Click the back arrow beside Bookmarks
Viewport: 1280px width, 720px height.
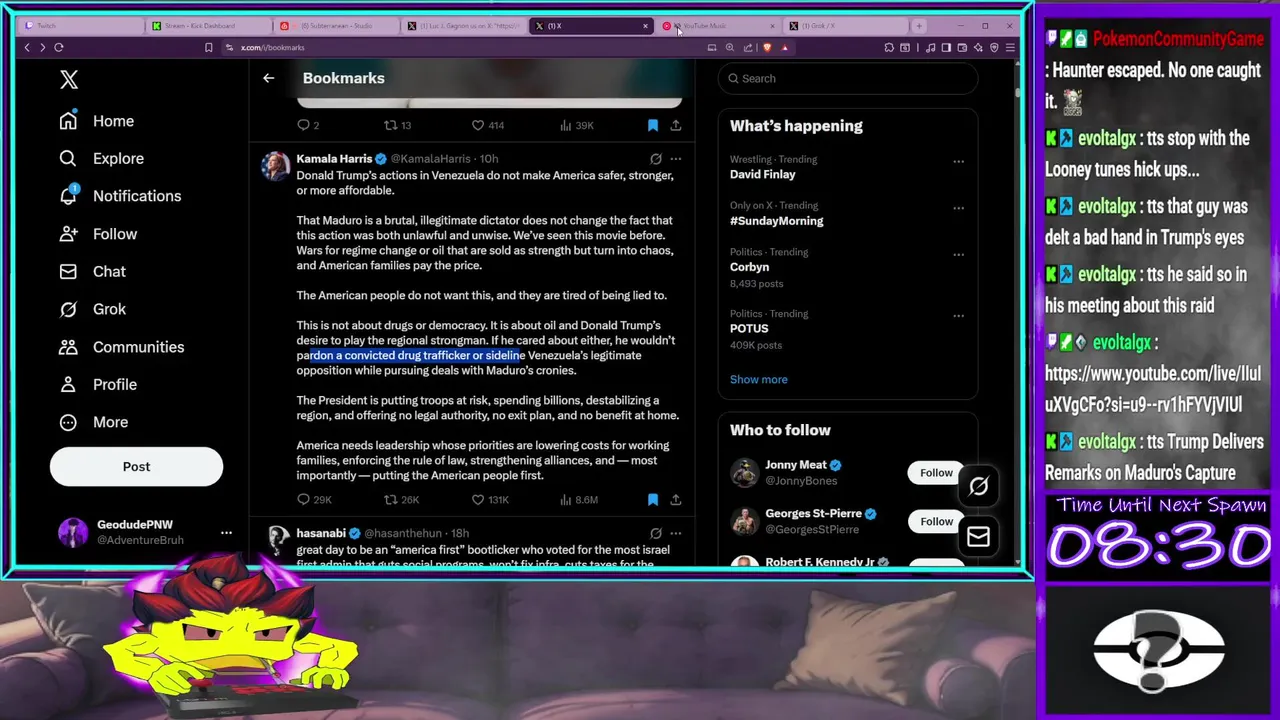268,78
